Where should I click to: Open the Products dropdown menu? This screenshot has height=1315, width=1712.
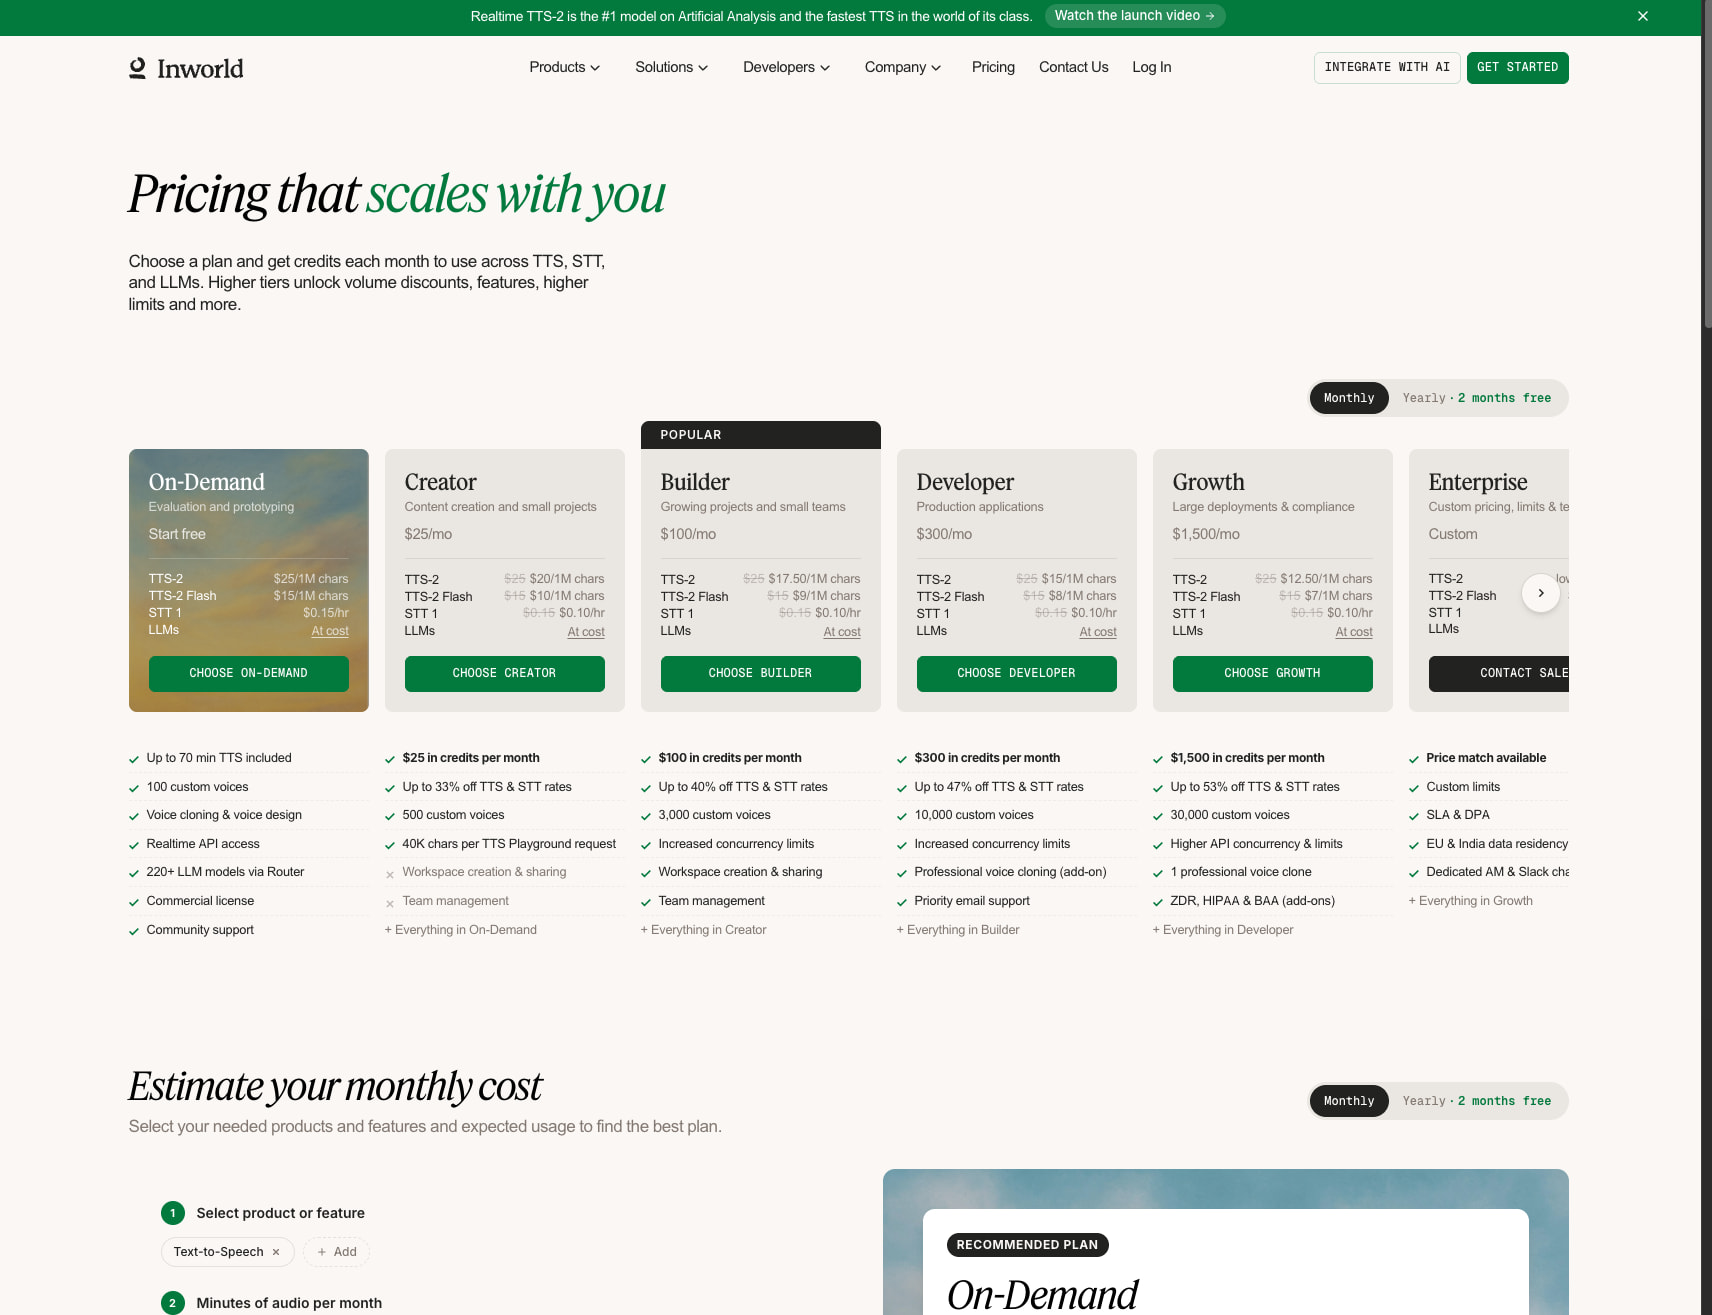tap(565, 67)
